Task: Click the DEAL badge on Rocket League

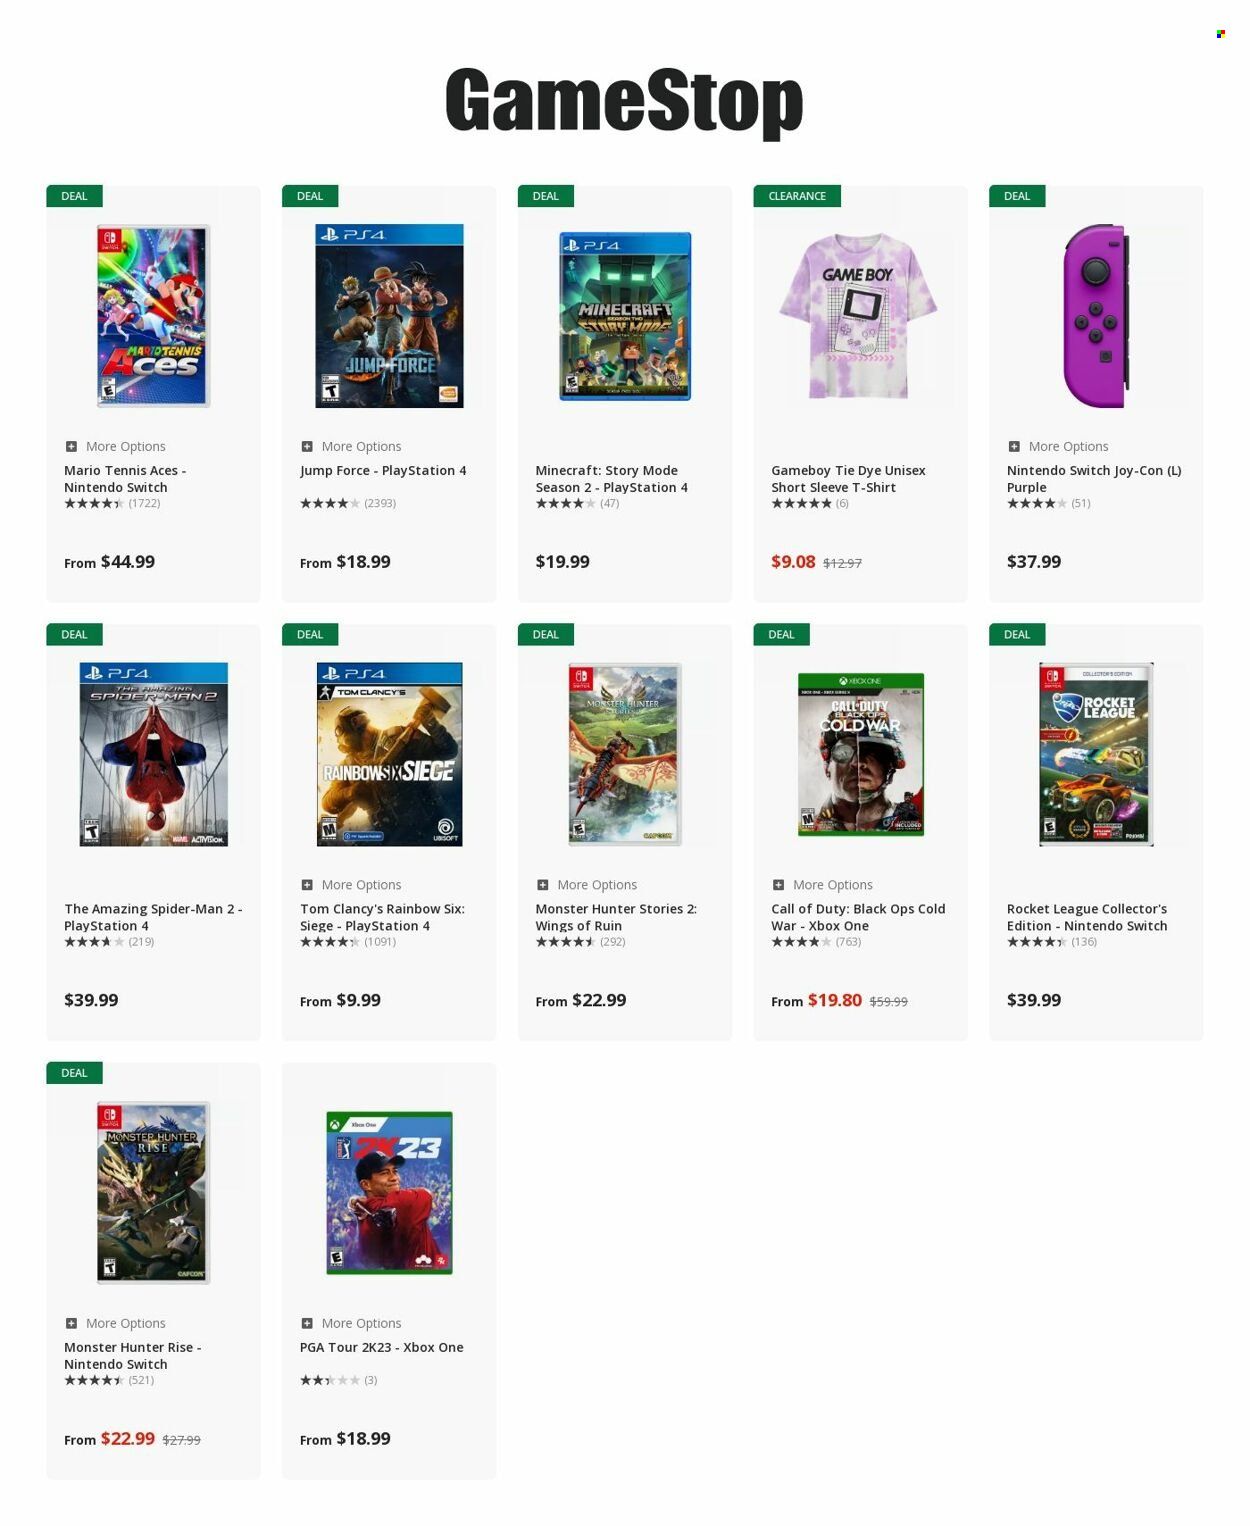Action: [1017, 634]
